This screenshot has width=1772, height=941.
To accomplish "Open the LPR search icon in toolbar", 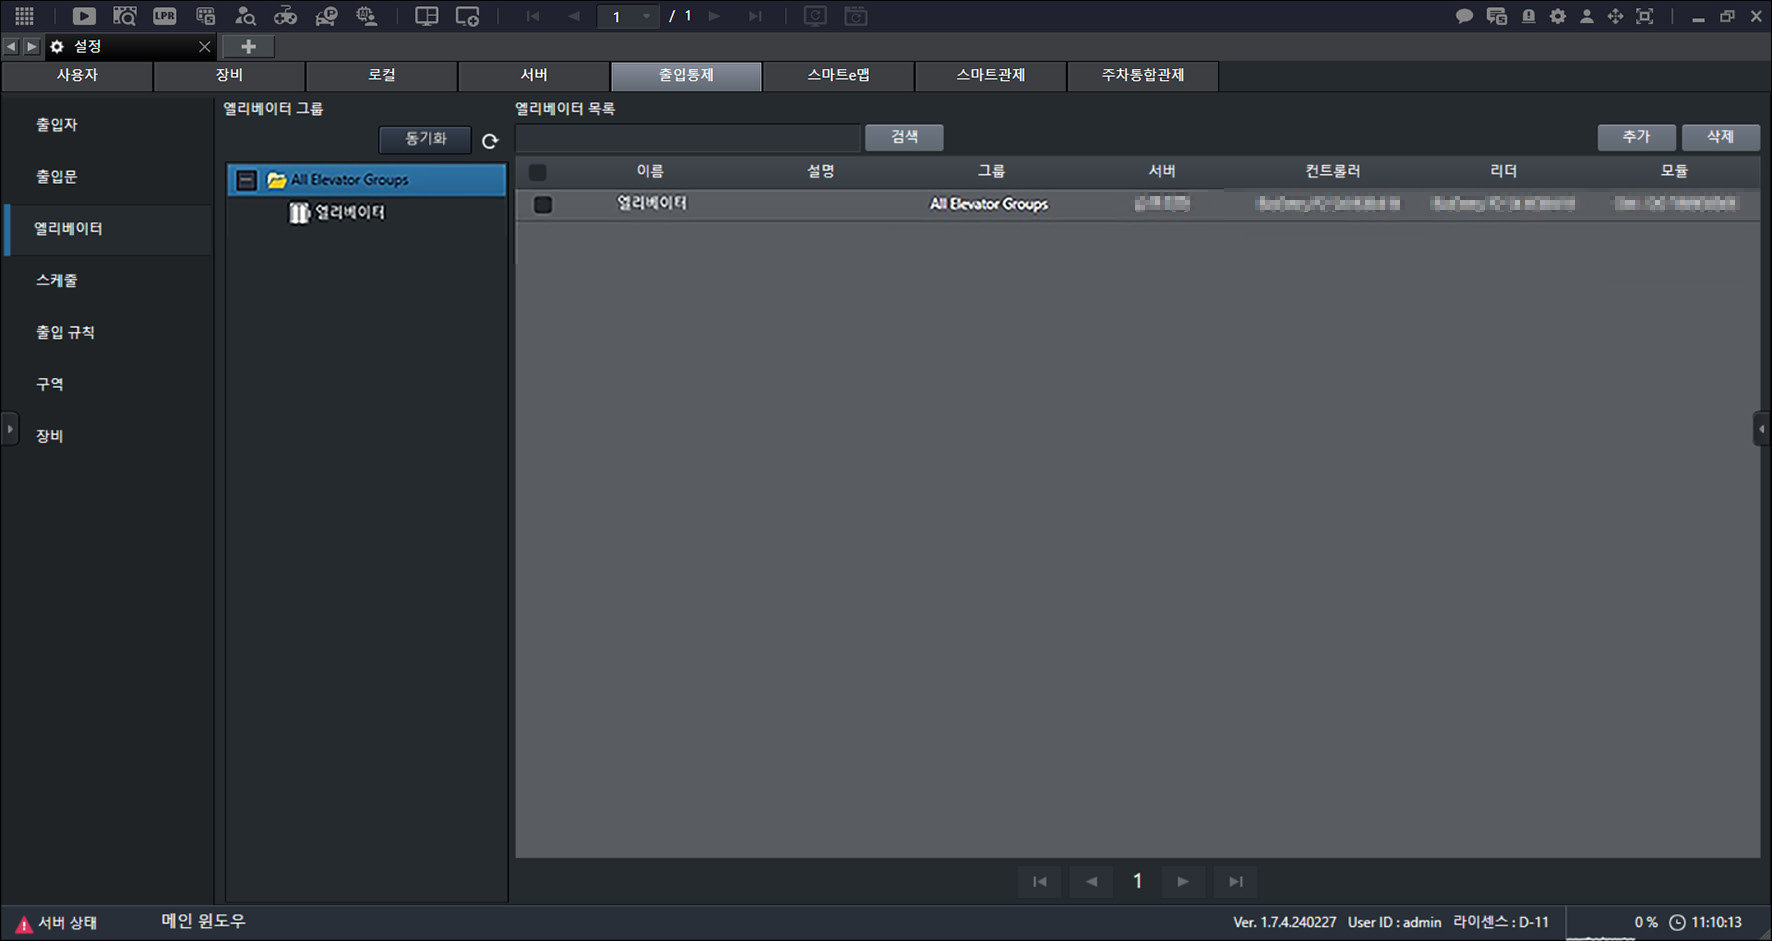I will [164, 16].
